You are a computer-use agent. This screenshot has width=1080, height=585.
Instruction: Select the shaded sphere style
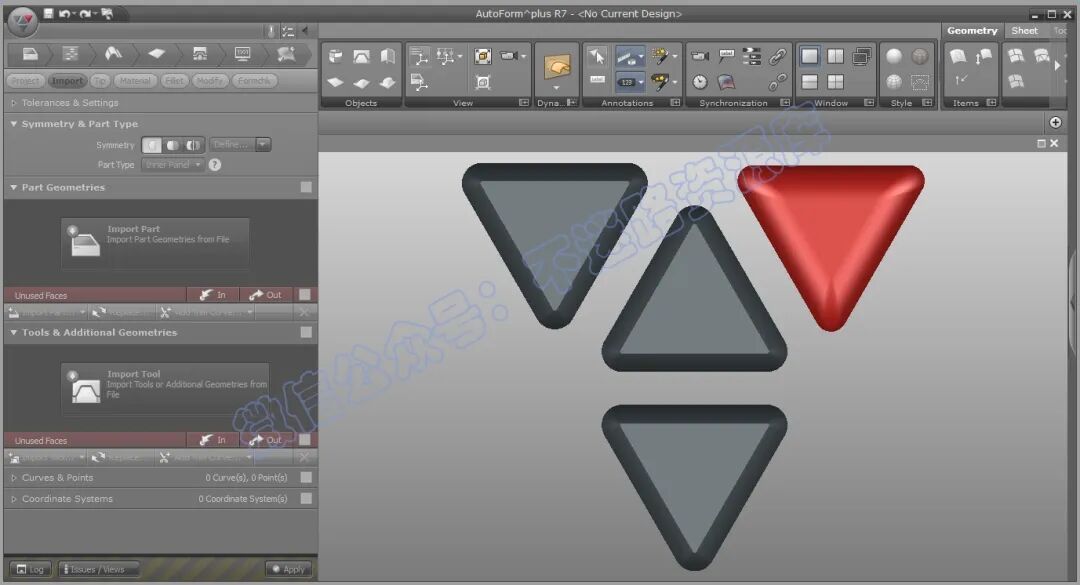point(894,56)
